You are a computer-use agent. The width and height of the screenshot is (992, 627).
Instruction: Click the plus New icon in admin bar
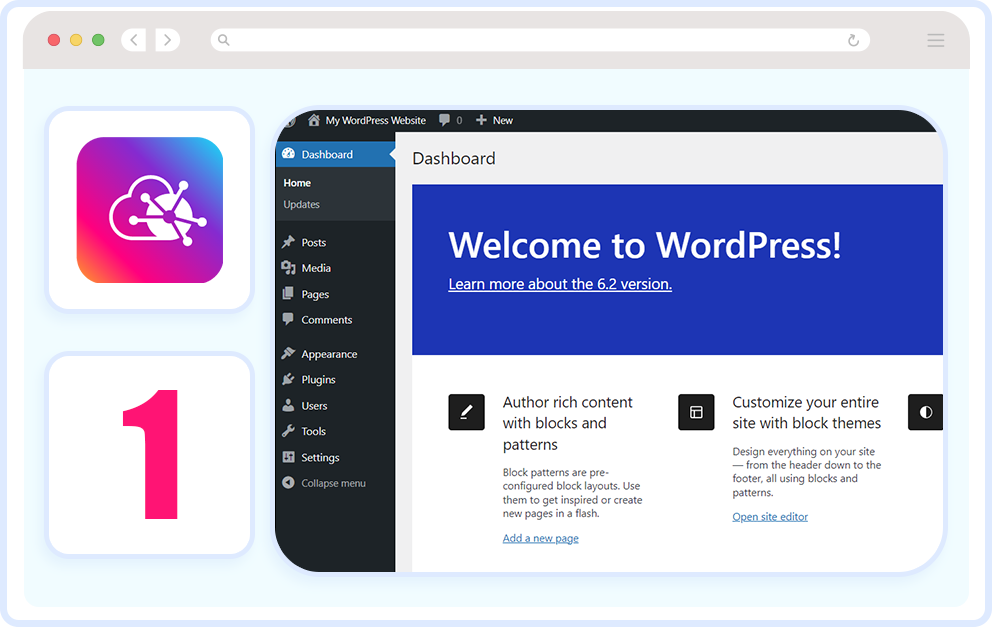tap(481, 120)
